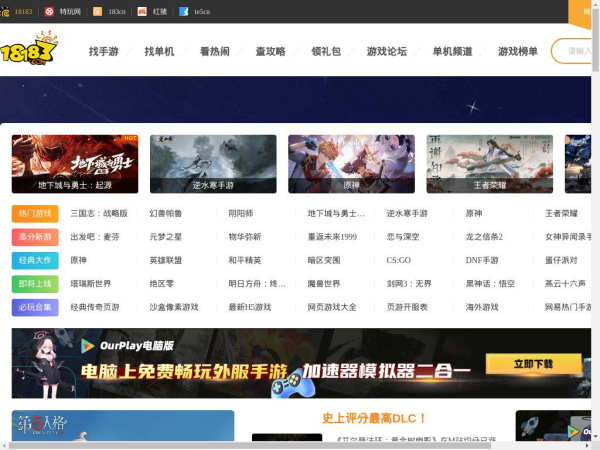Open 剑网3：无界 link
Screen dimensions: 600x450
[x=409, y=284]
